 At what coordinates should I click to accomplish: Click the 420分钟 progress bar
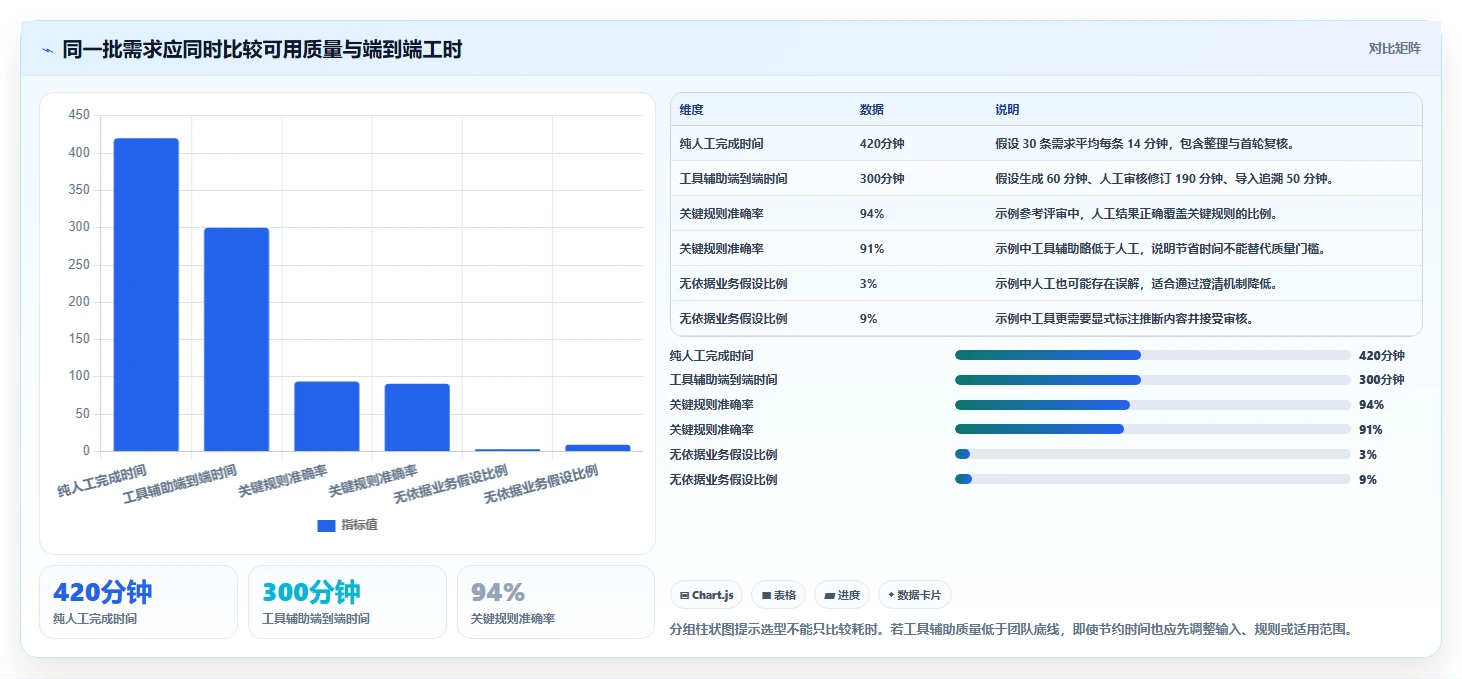(x=1153, y=355)
